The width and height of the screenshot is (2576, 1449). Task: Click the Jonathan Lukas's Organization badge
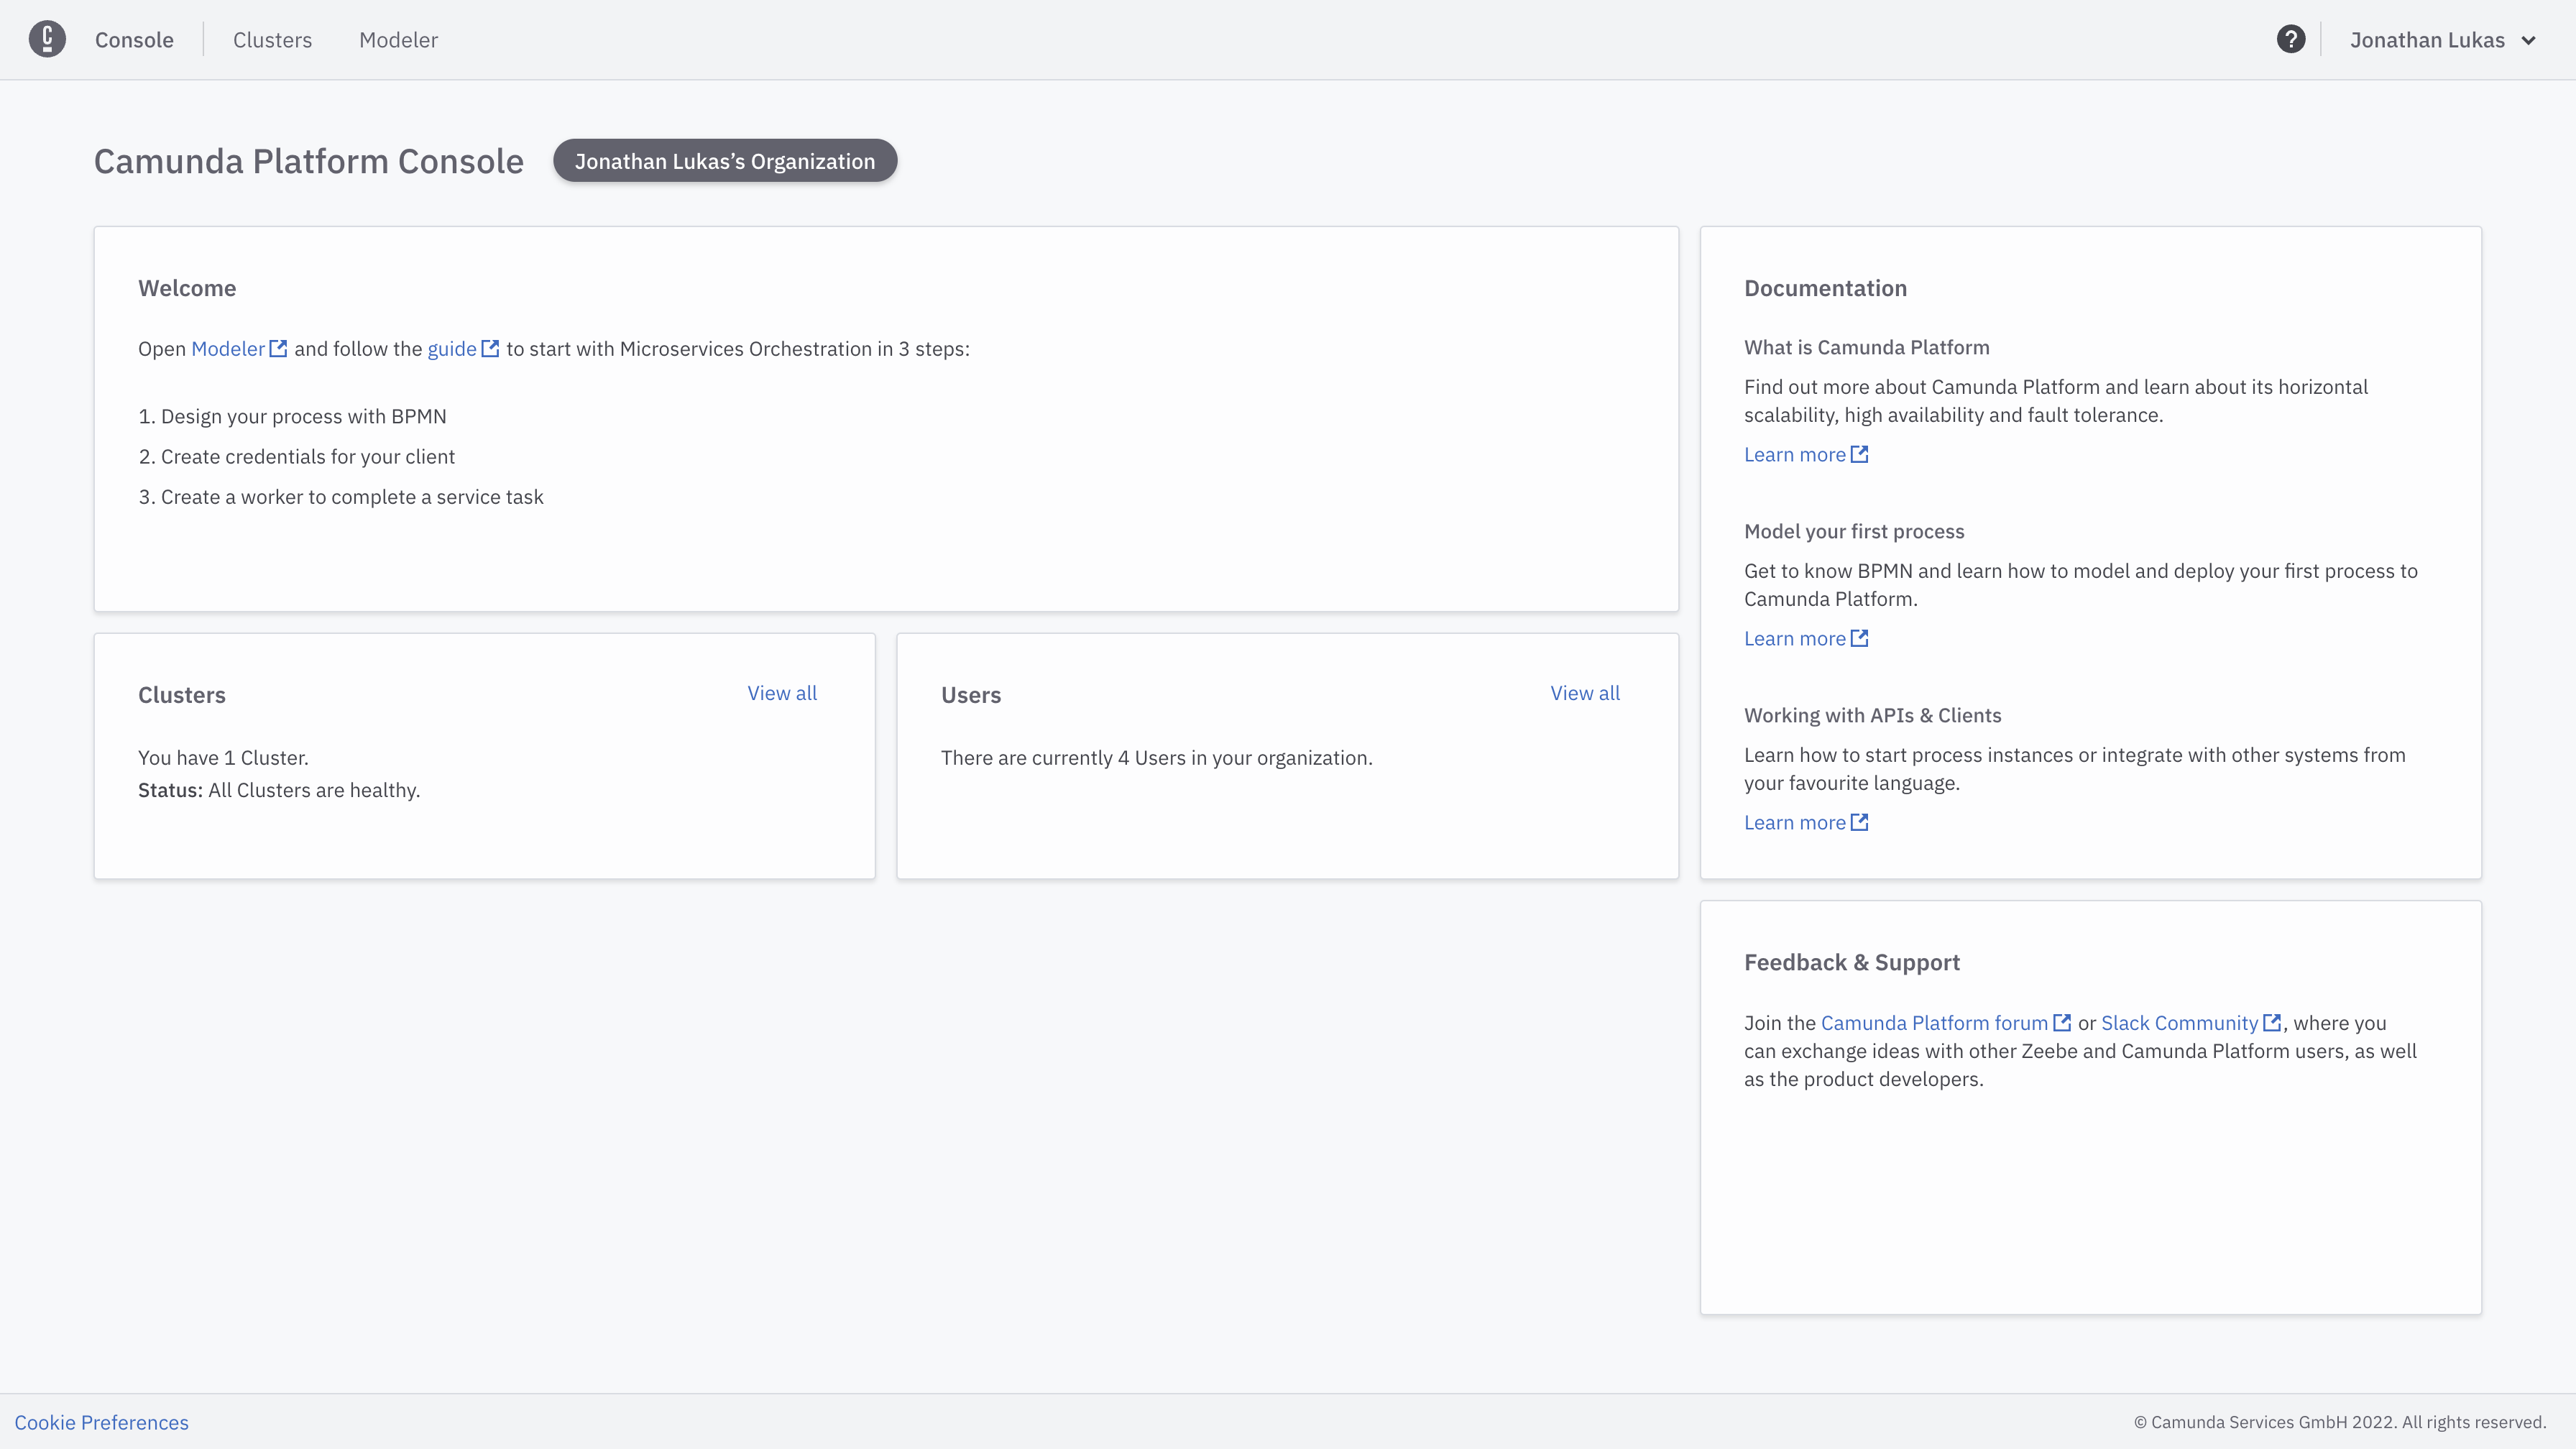tap(725, 161)
